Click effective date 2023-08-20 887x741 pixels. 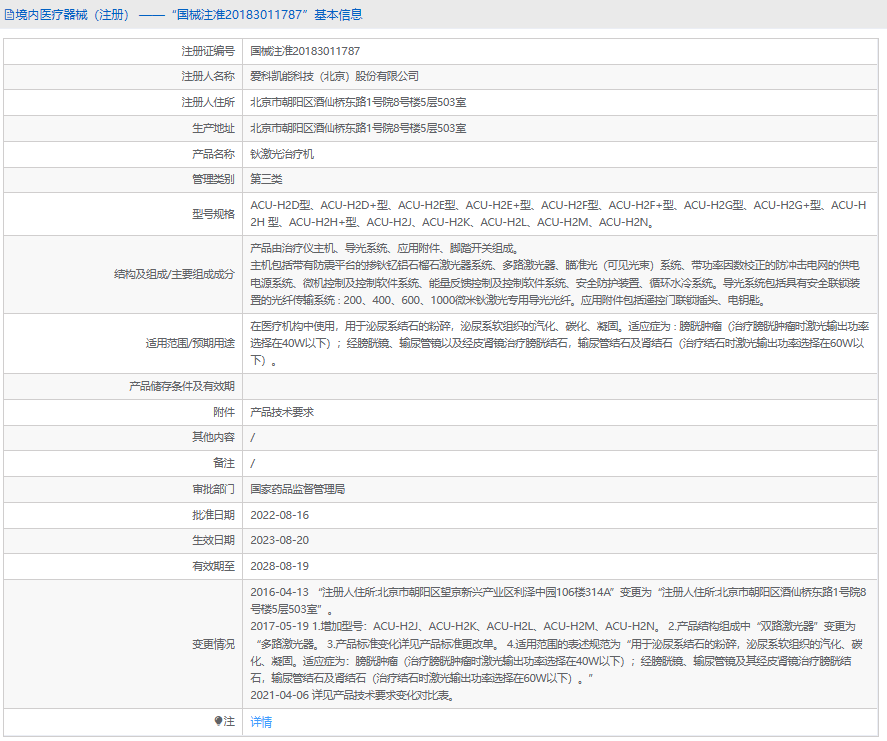279,540
